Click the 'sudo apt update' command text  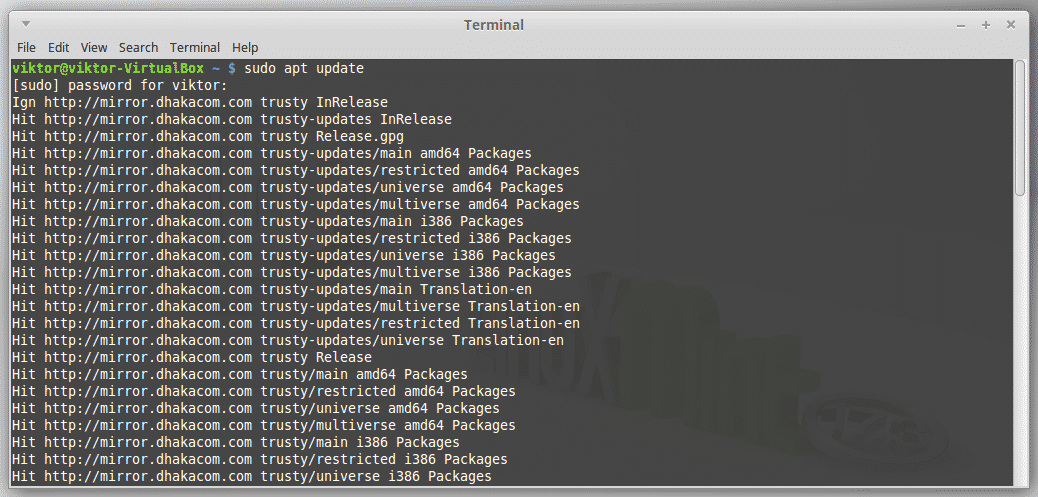pos(304,68)
